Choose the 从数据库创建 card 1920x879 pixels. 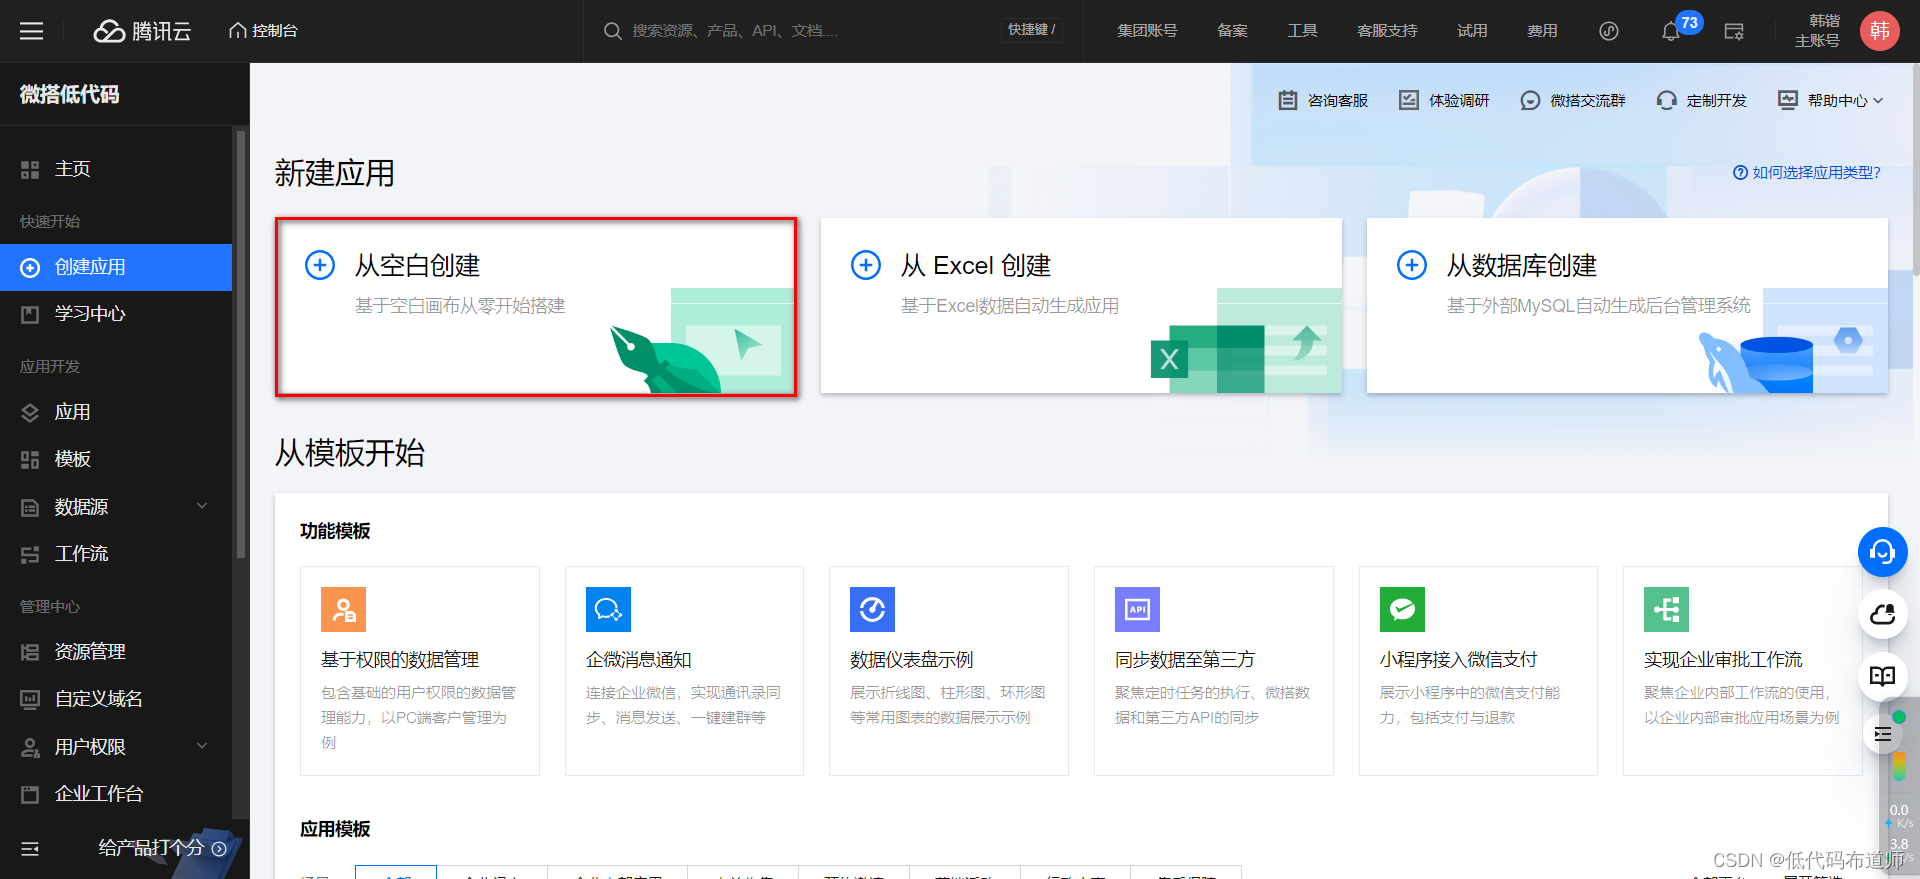(x=1627, y=306)
